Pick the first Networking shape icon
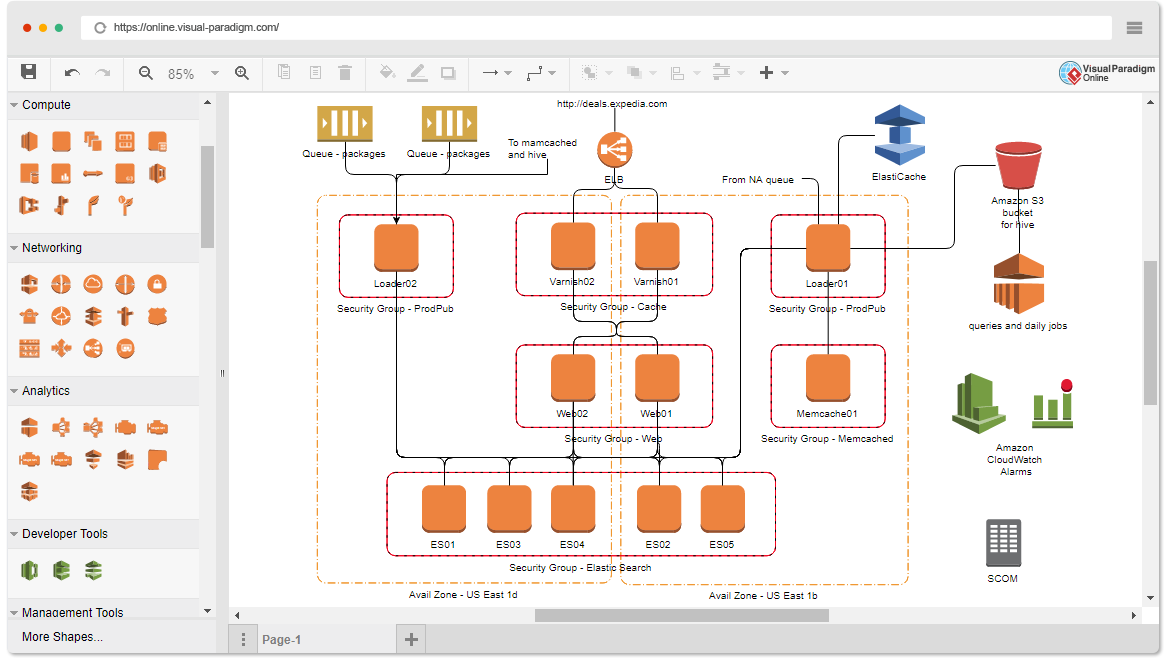Image resolution: width=1170 pixels, height=665 pixels. coord(29,284)
